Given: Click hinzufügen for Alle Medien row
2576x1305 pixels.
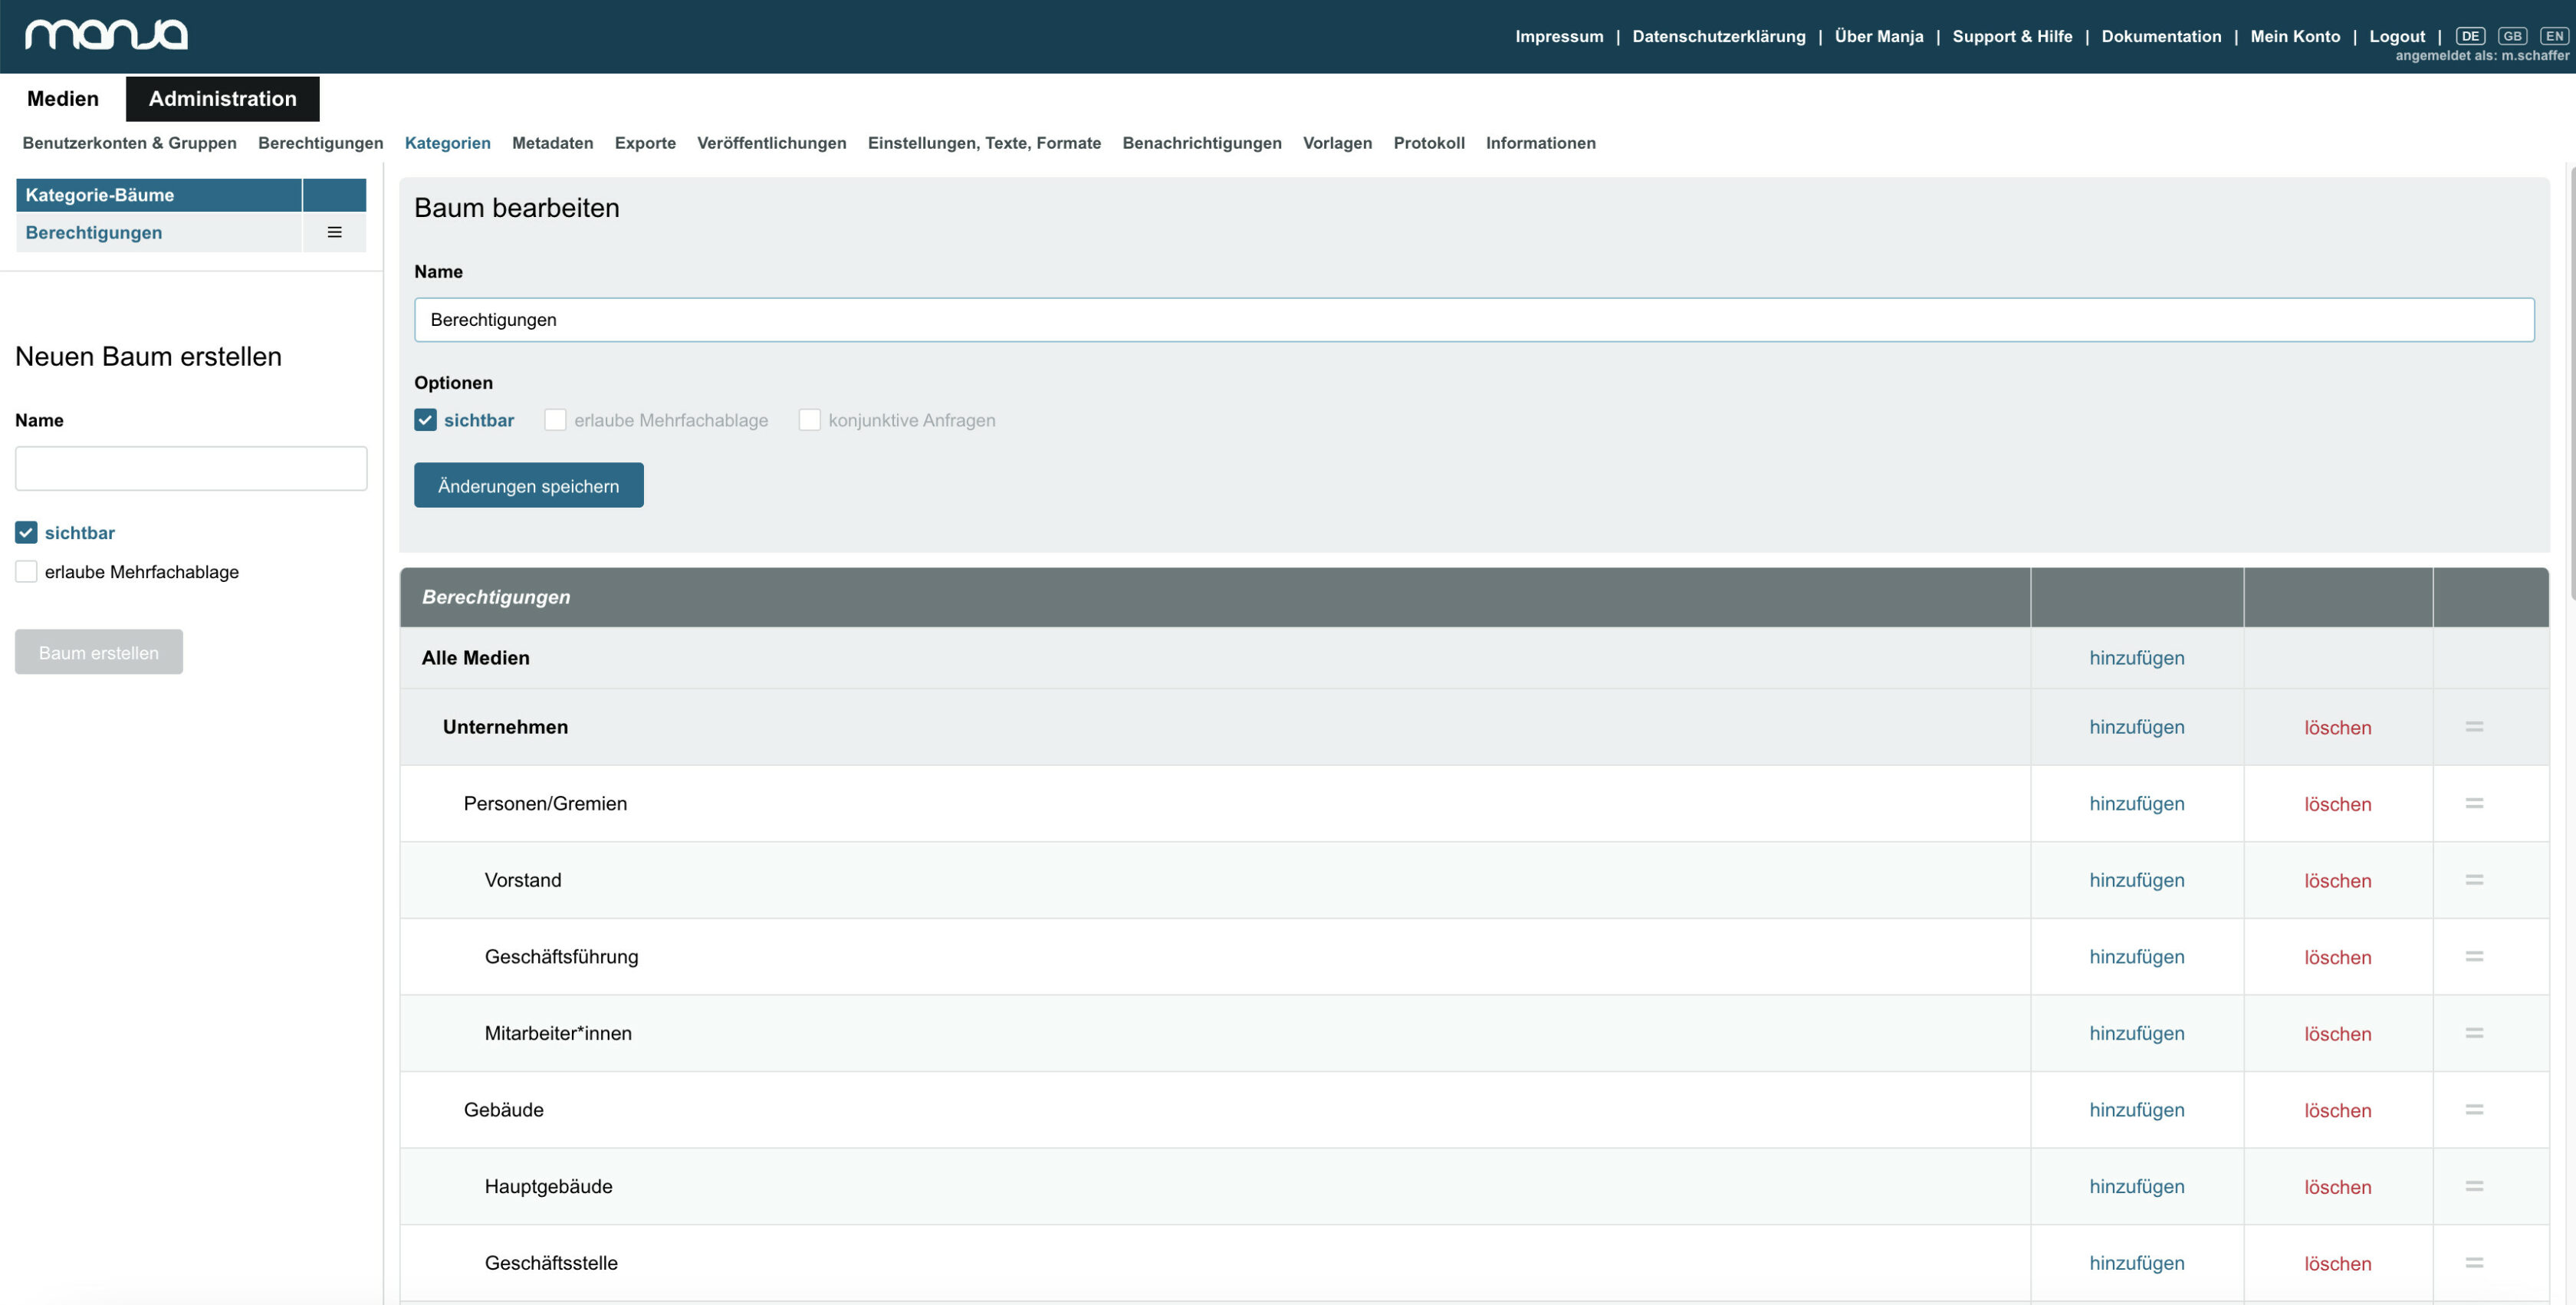Looking at the screenshot, I should pos(2136,658).
